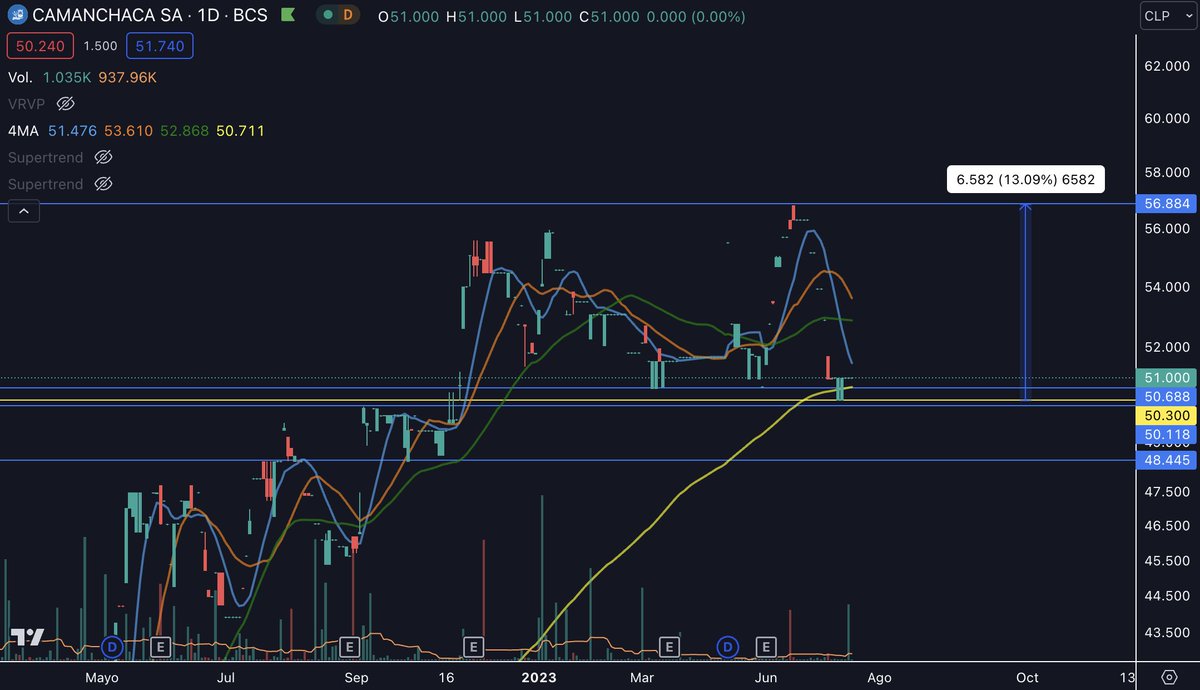Open the earnings E marker near 16

(x=473, y=647)
